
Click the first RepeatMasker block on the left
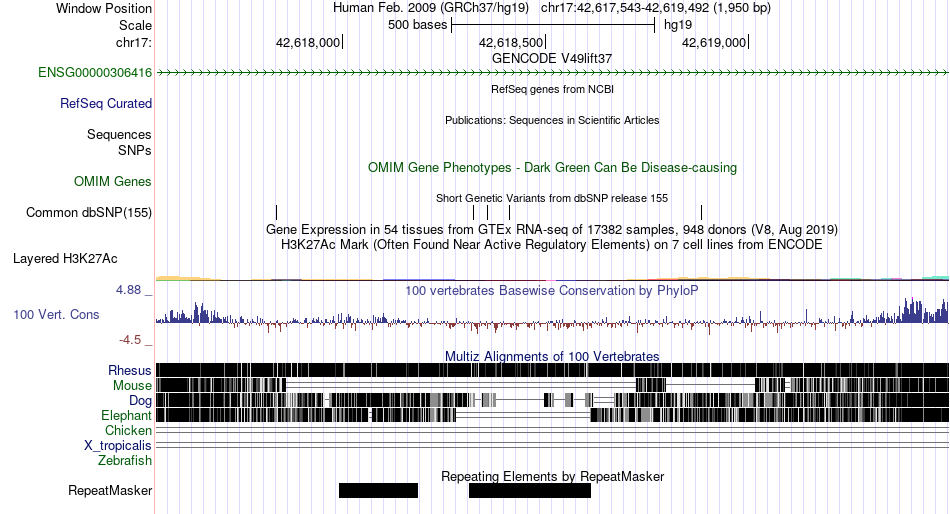pos(378,490)
